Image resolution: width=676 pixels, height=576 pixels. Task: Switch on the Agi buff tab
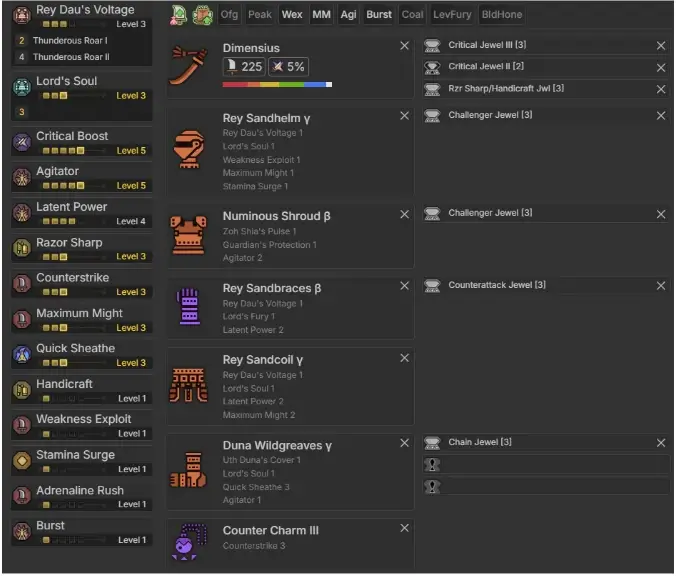(348, 15)
